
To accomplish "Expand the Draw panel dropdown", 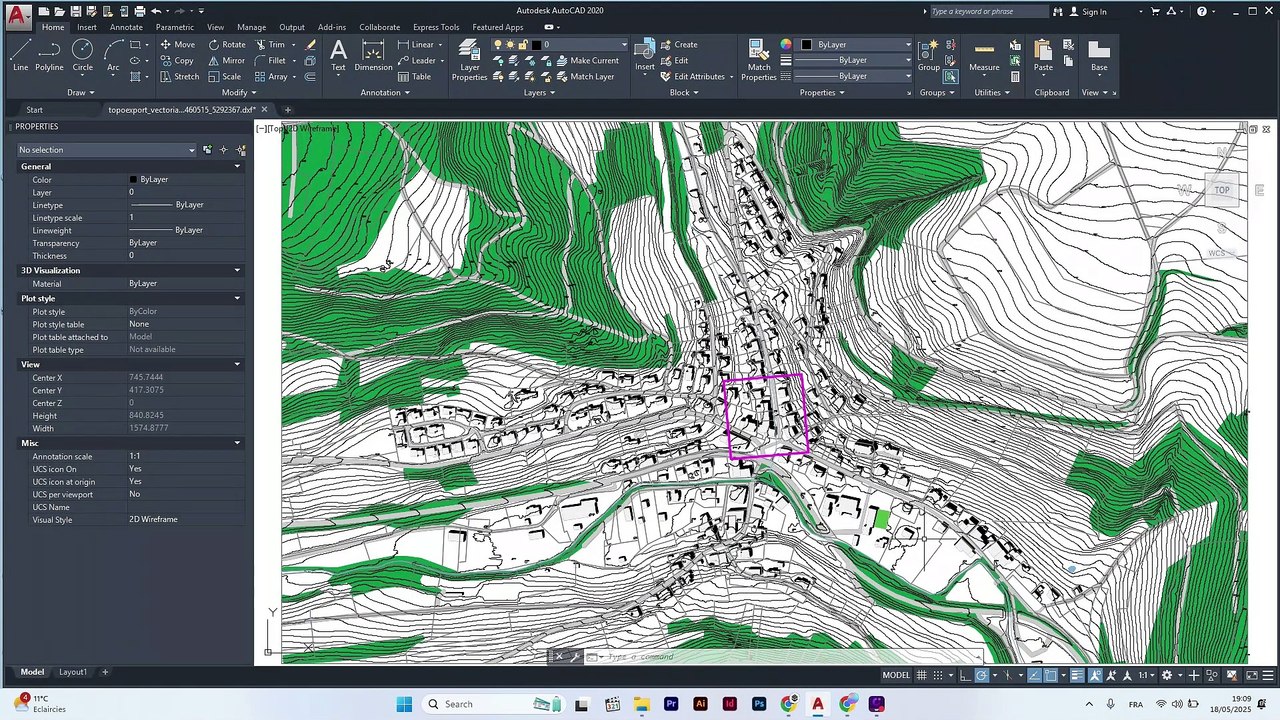I will click(x=81, y=93).
